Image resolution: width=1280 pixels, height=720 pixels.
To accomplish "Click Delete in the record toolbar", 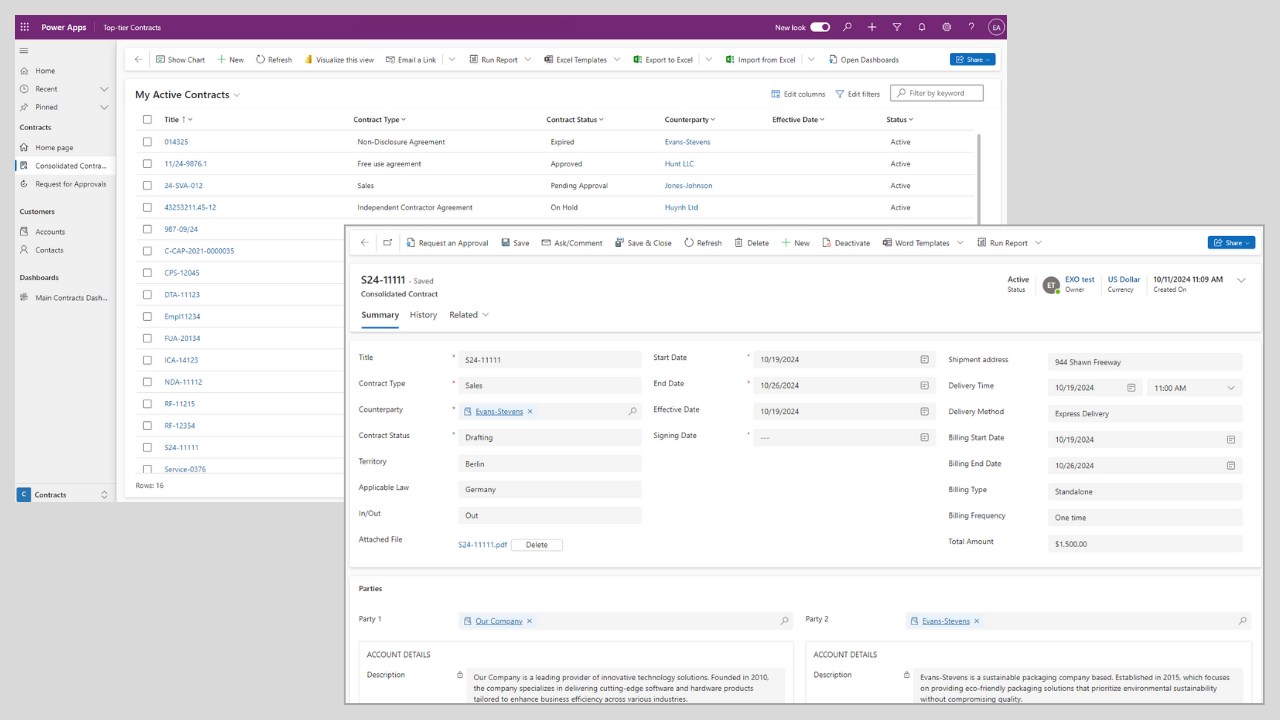I will [x=752, y=243].
